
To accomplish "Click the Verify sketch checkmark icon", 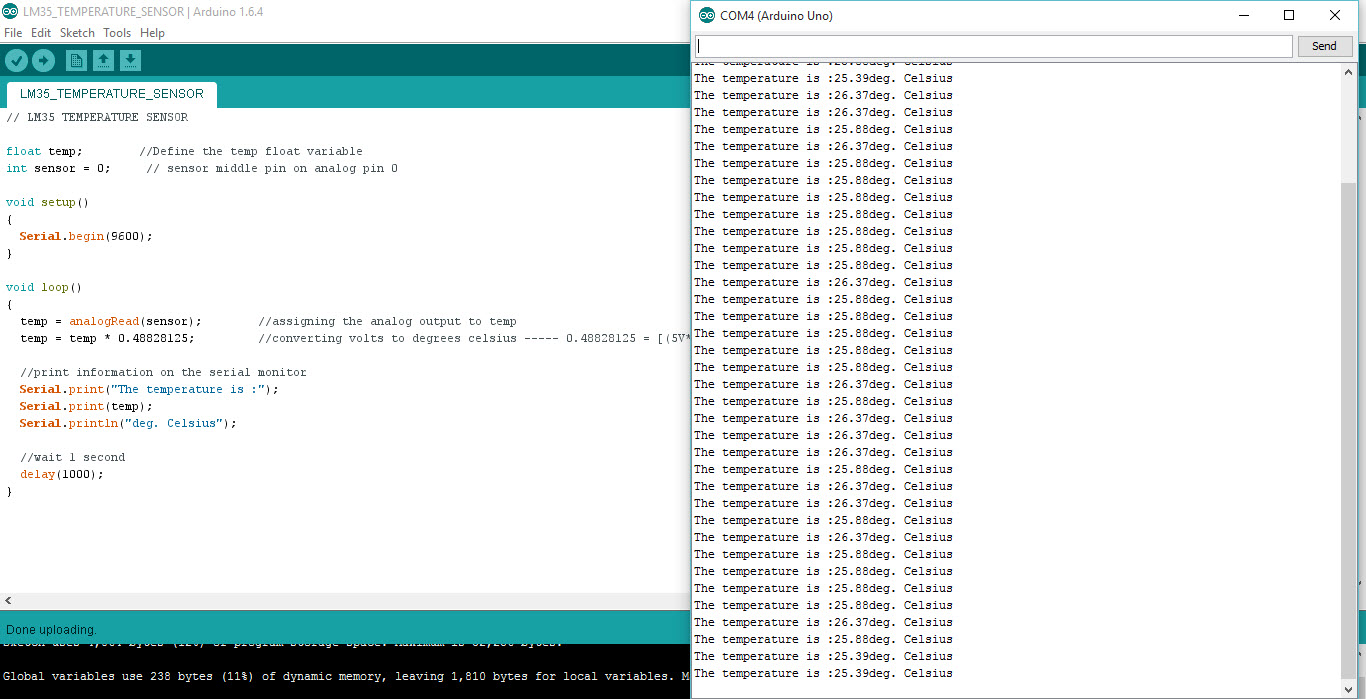I will 16,61.
